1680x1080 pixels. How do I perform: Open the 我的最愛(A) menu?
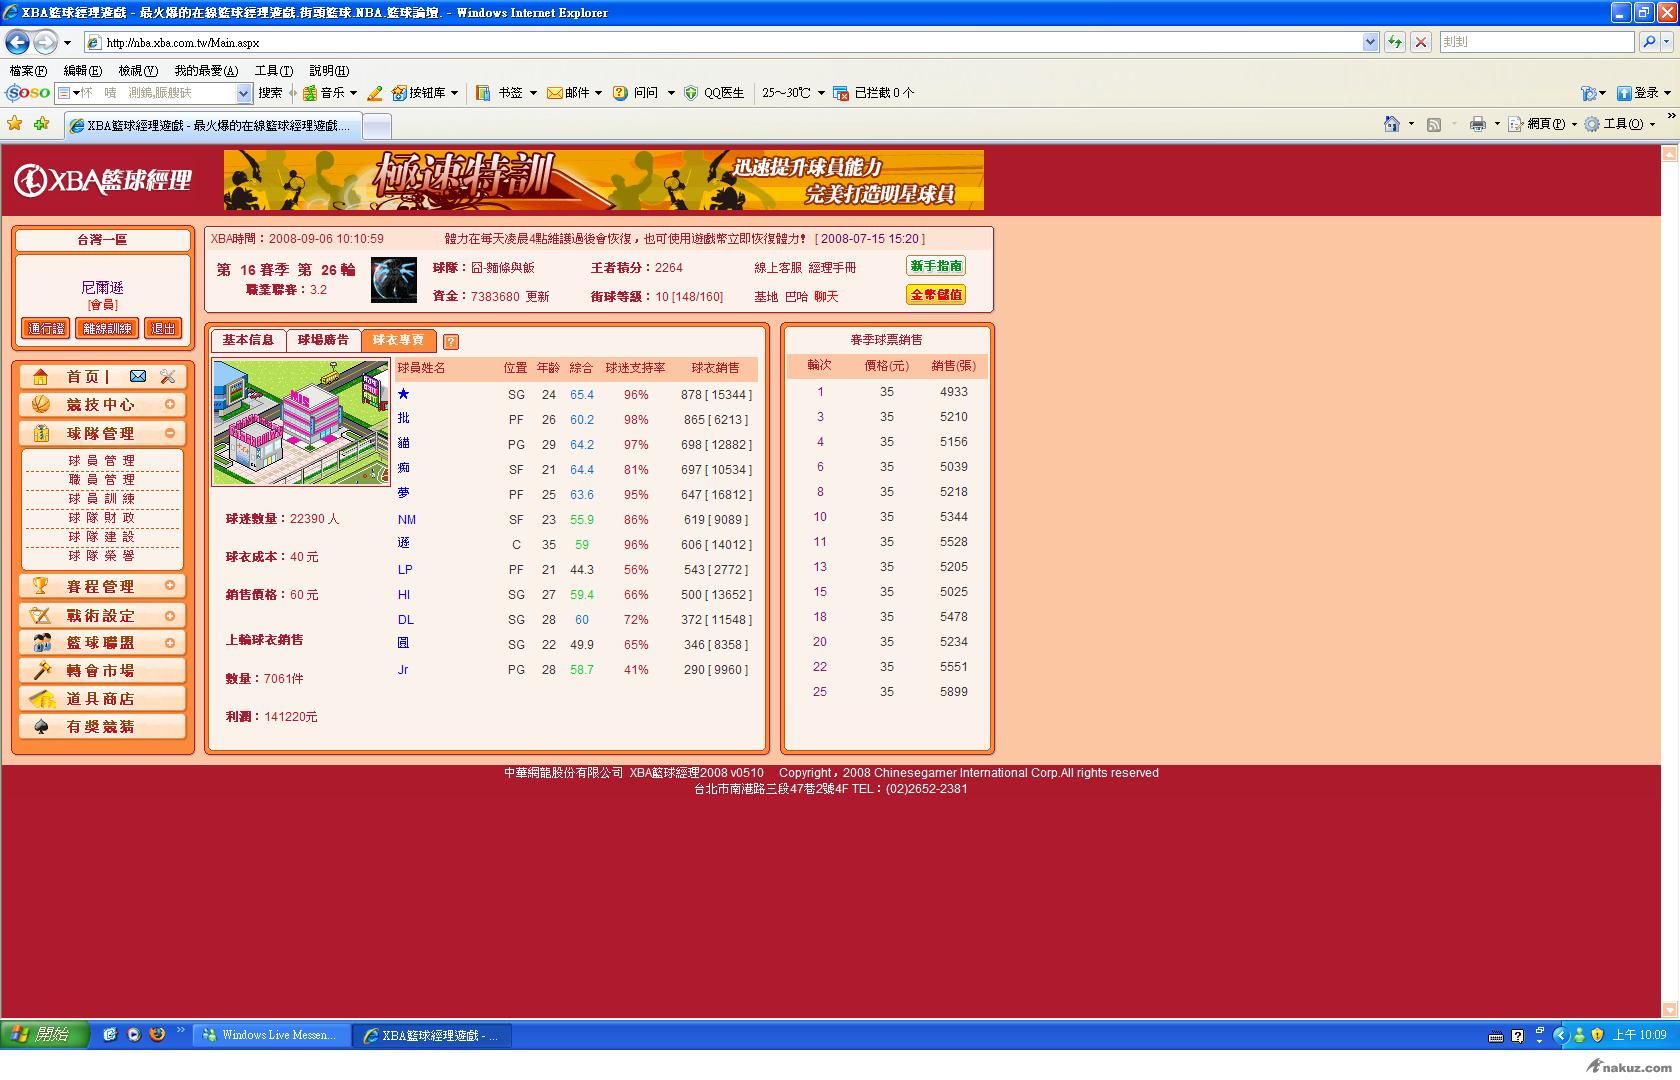pos(206,71)
